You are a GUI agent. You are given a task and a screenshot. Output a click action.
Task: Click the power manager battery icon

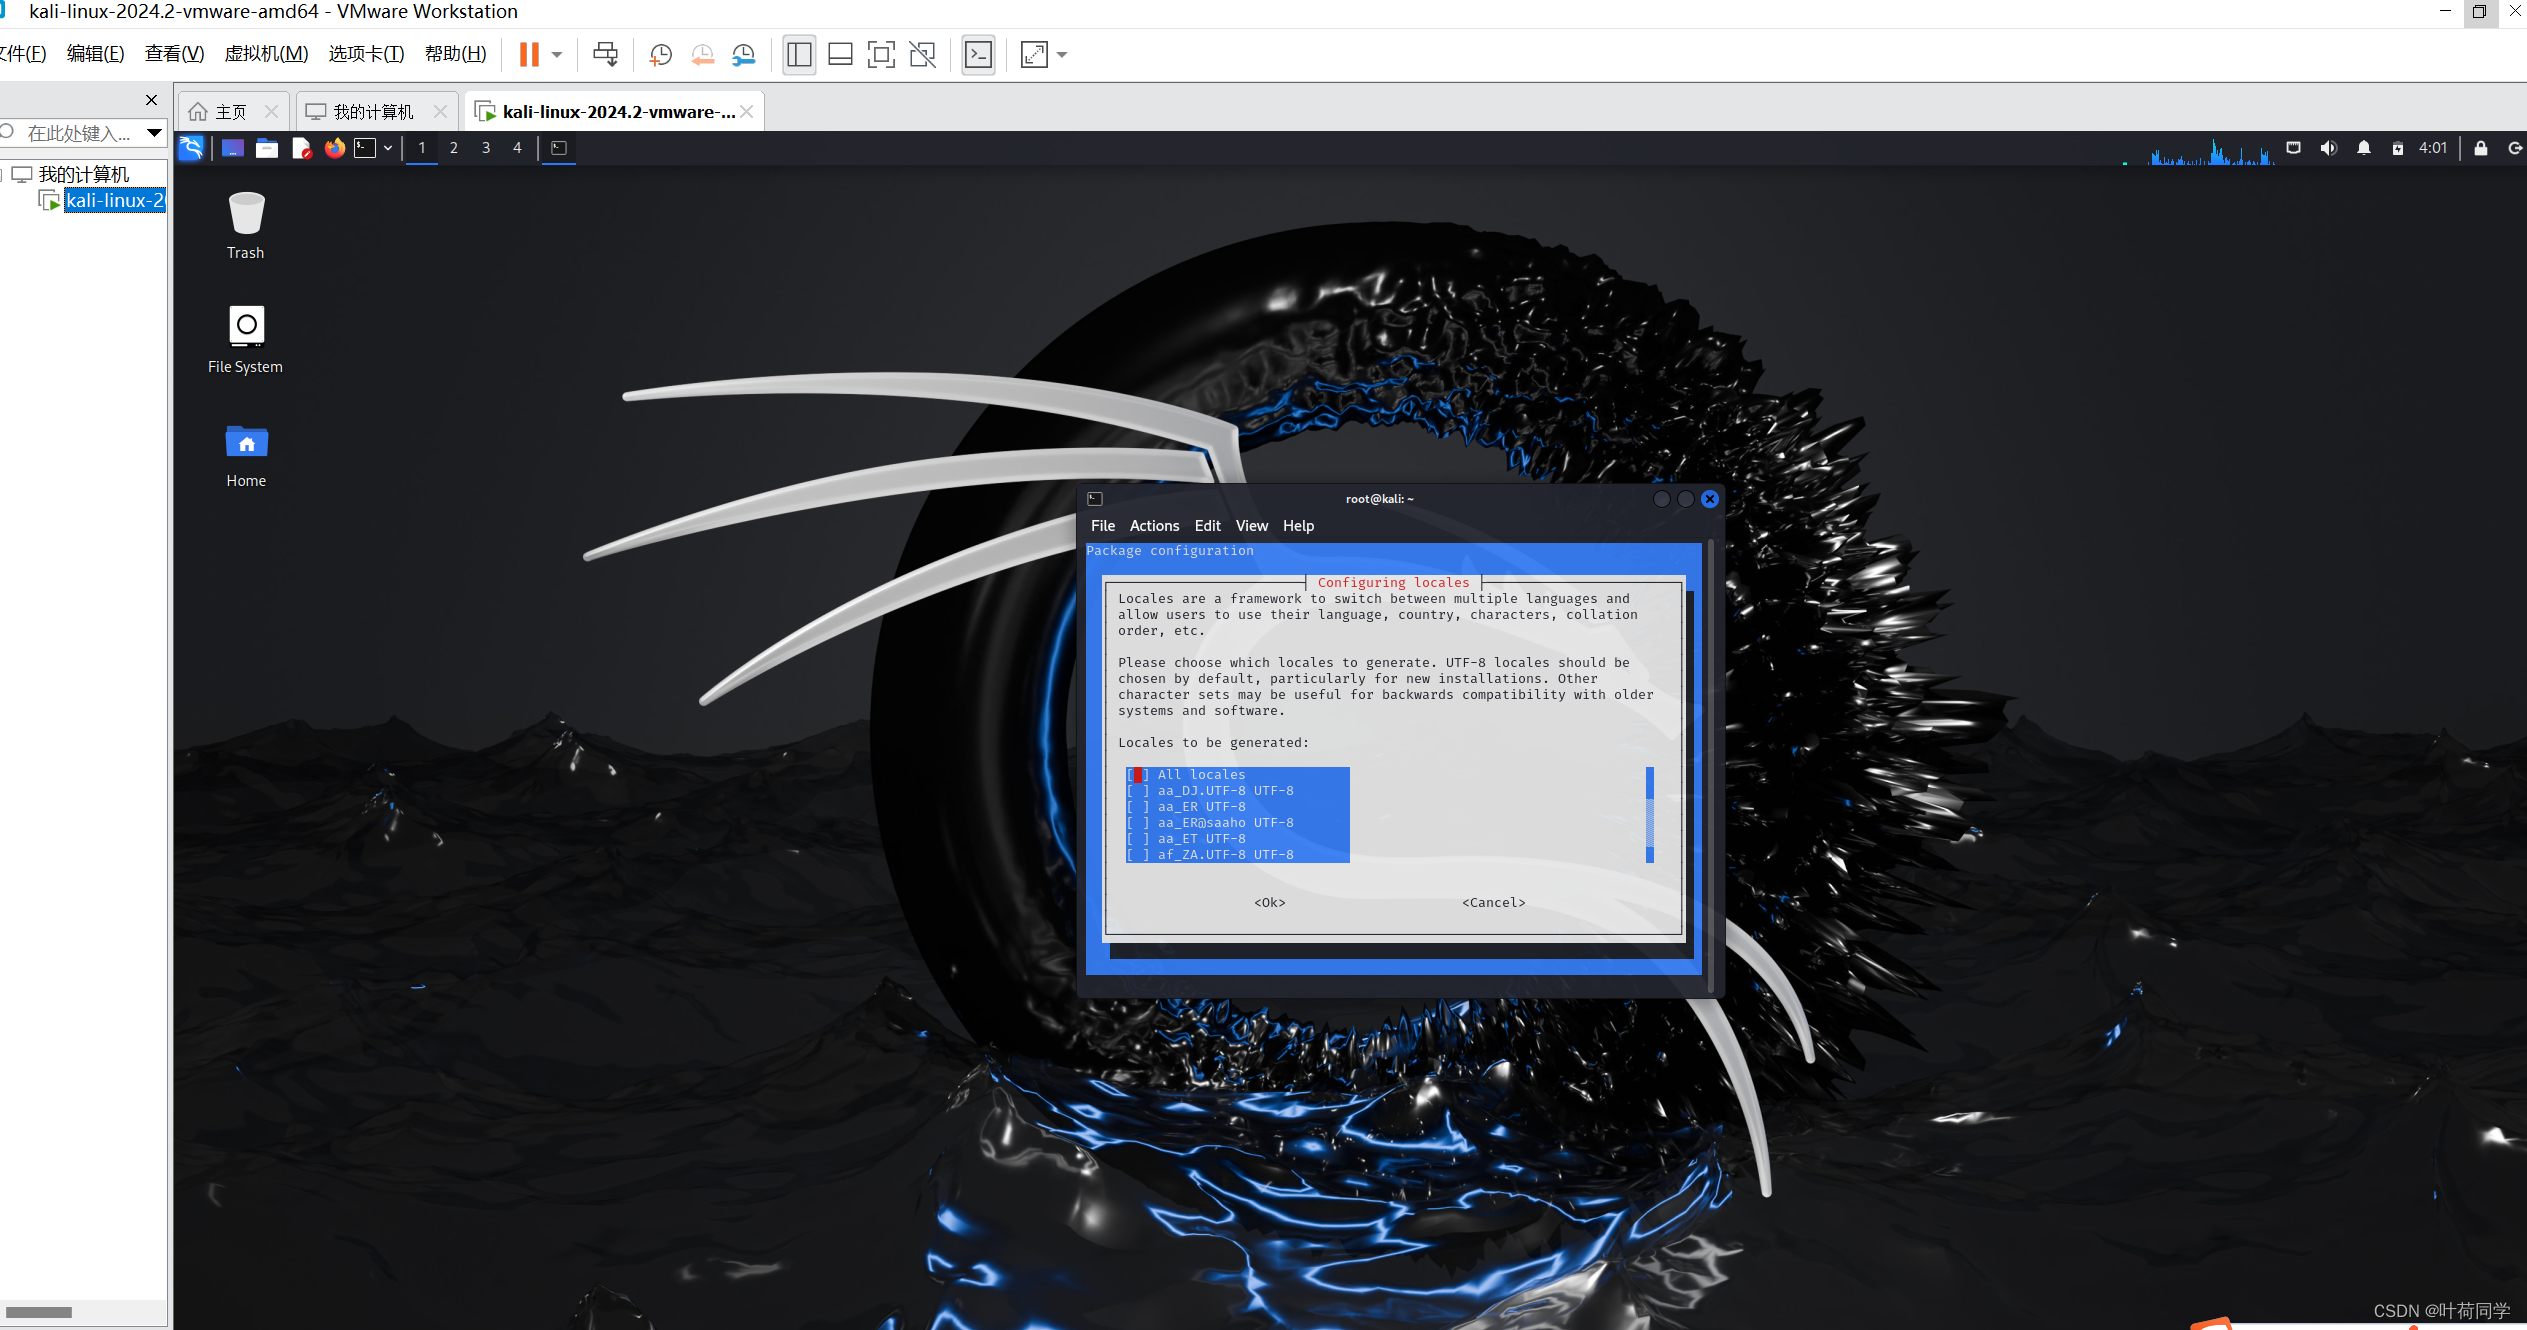click(2398, 148)
